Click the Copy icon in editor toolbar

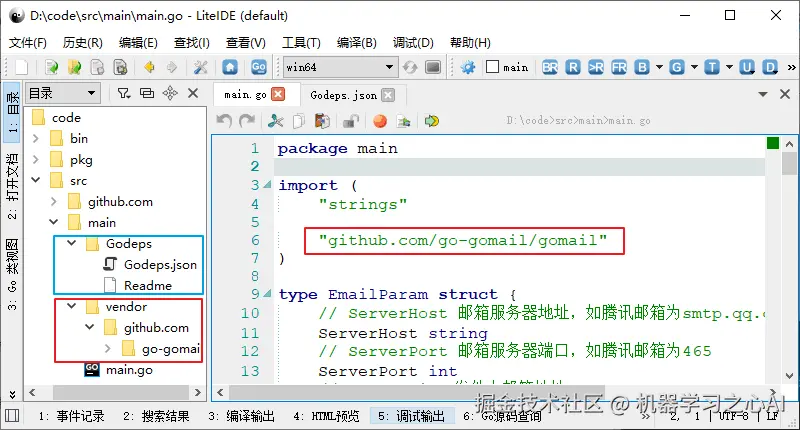298,121
